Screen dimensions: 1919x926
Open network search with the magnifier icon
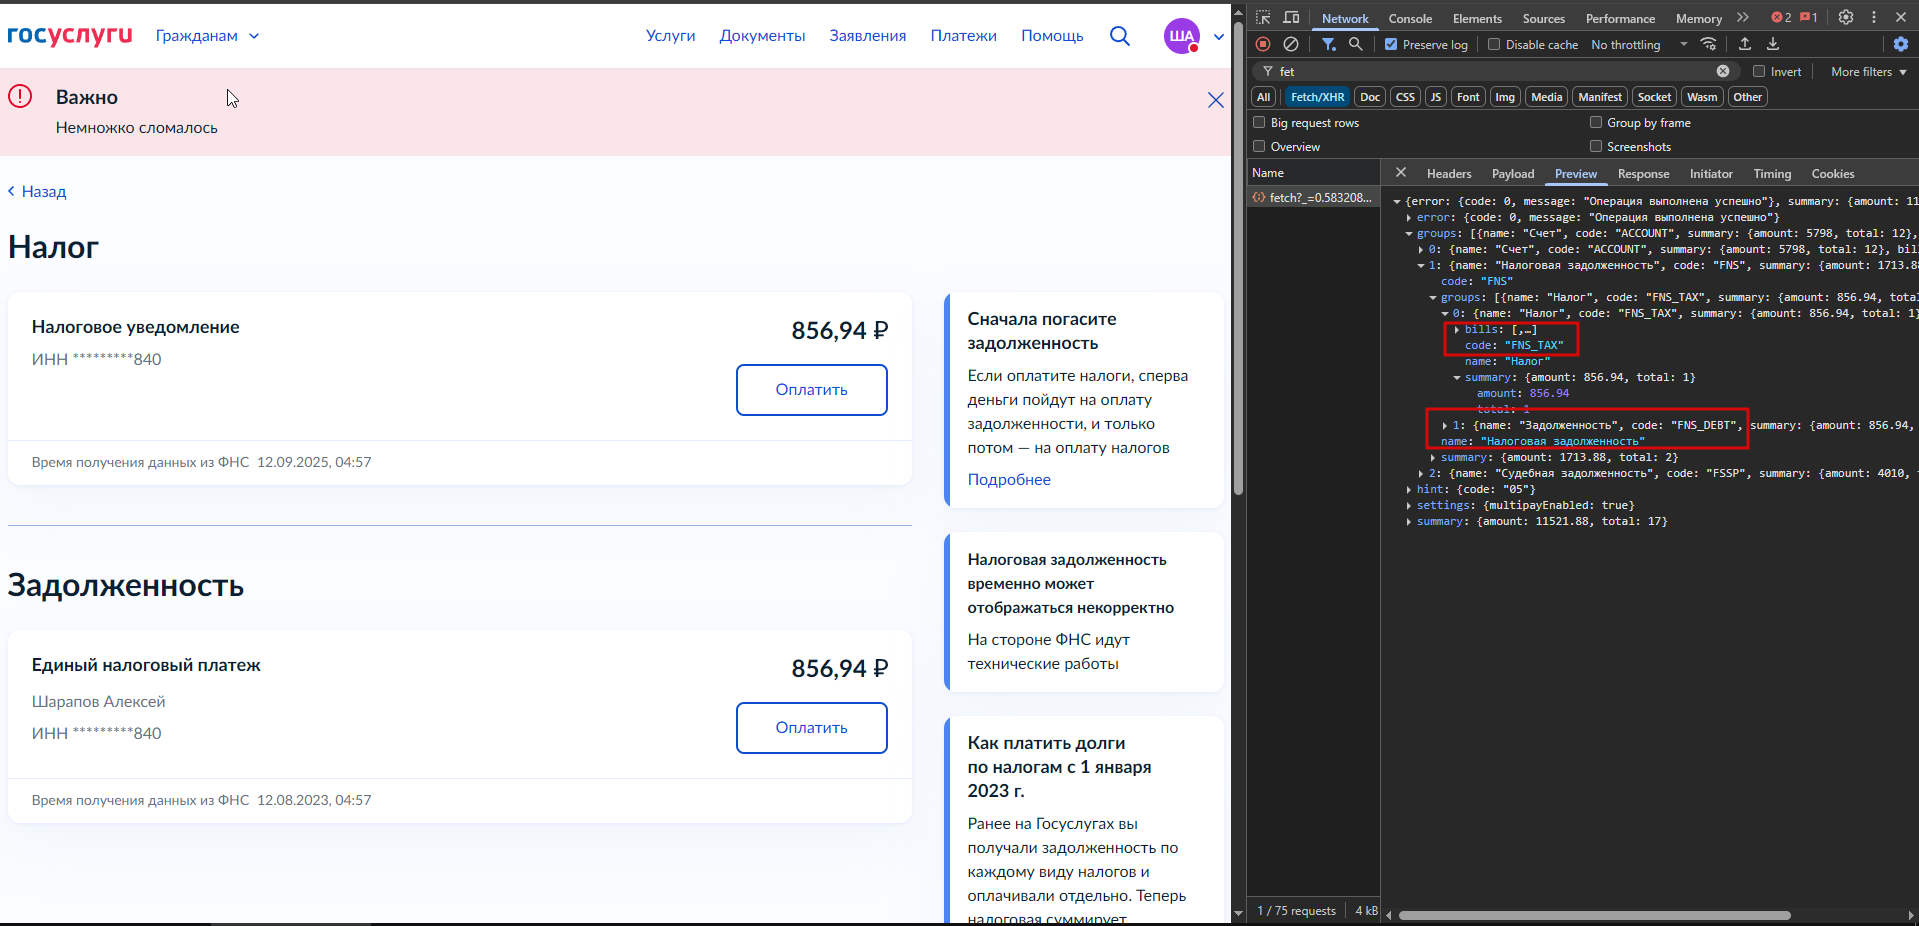pos(1356,44)
